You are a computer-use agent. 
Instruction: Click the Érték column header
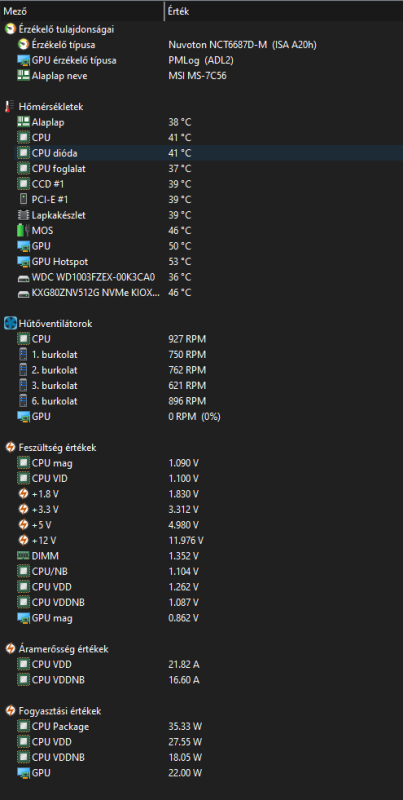(x=179, y=11)
